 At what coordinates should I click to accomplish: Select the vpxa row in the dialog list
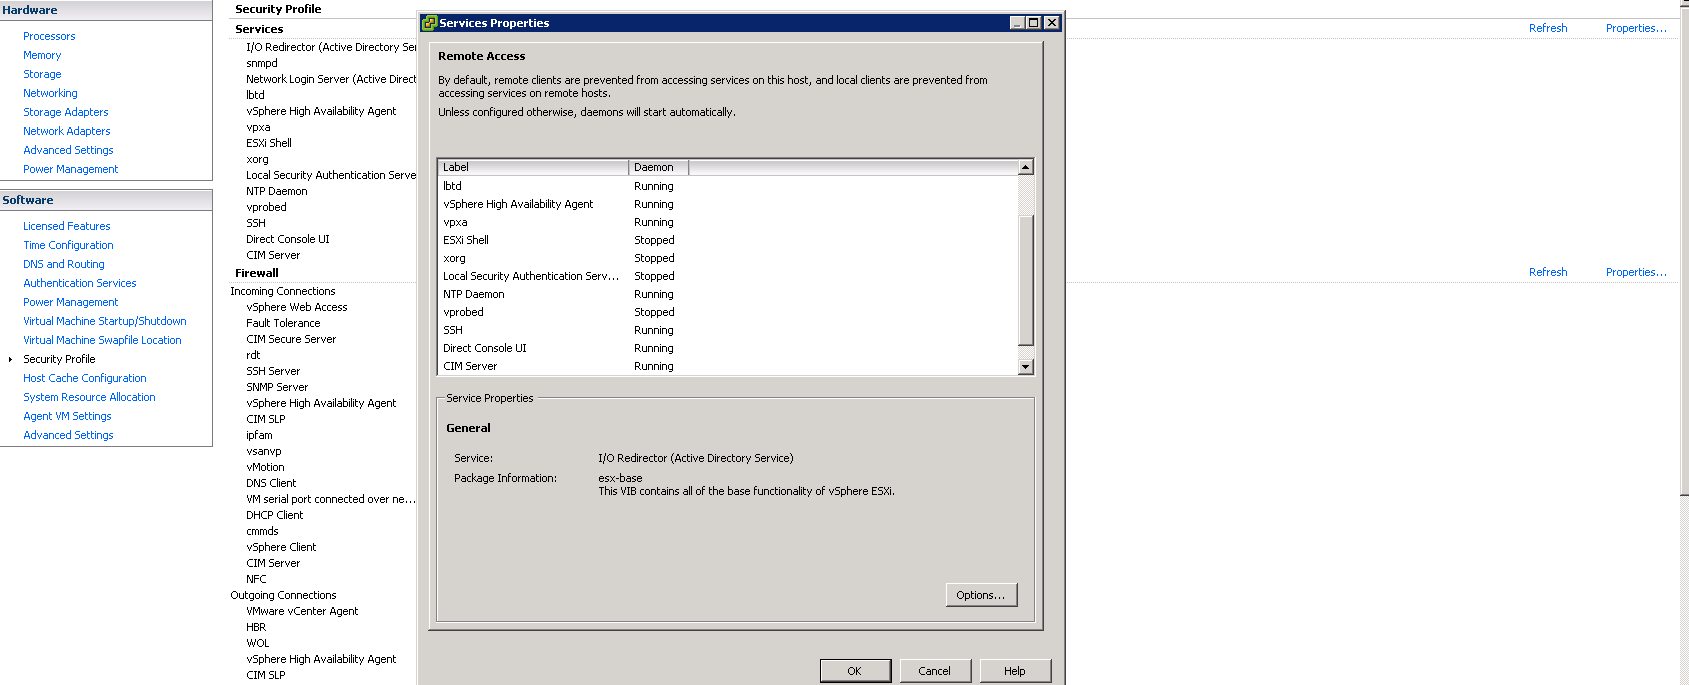[728, 222]
